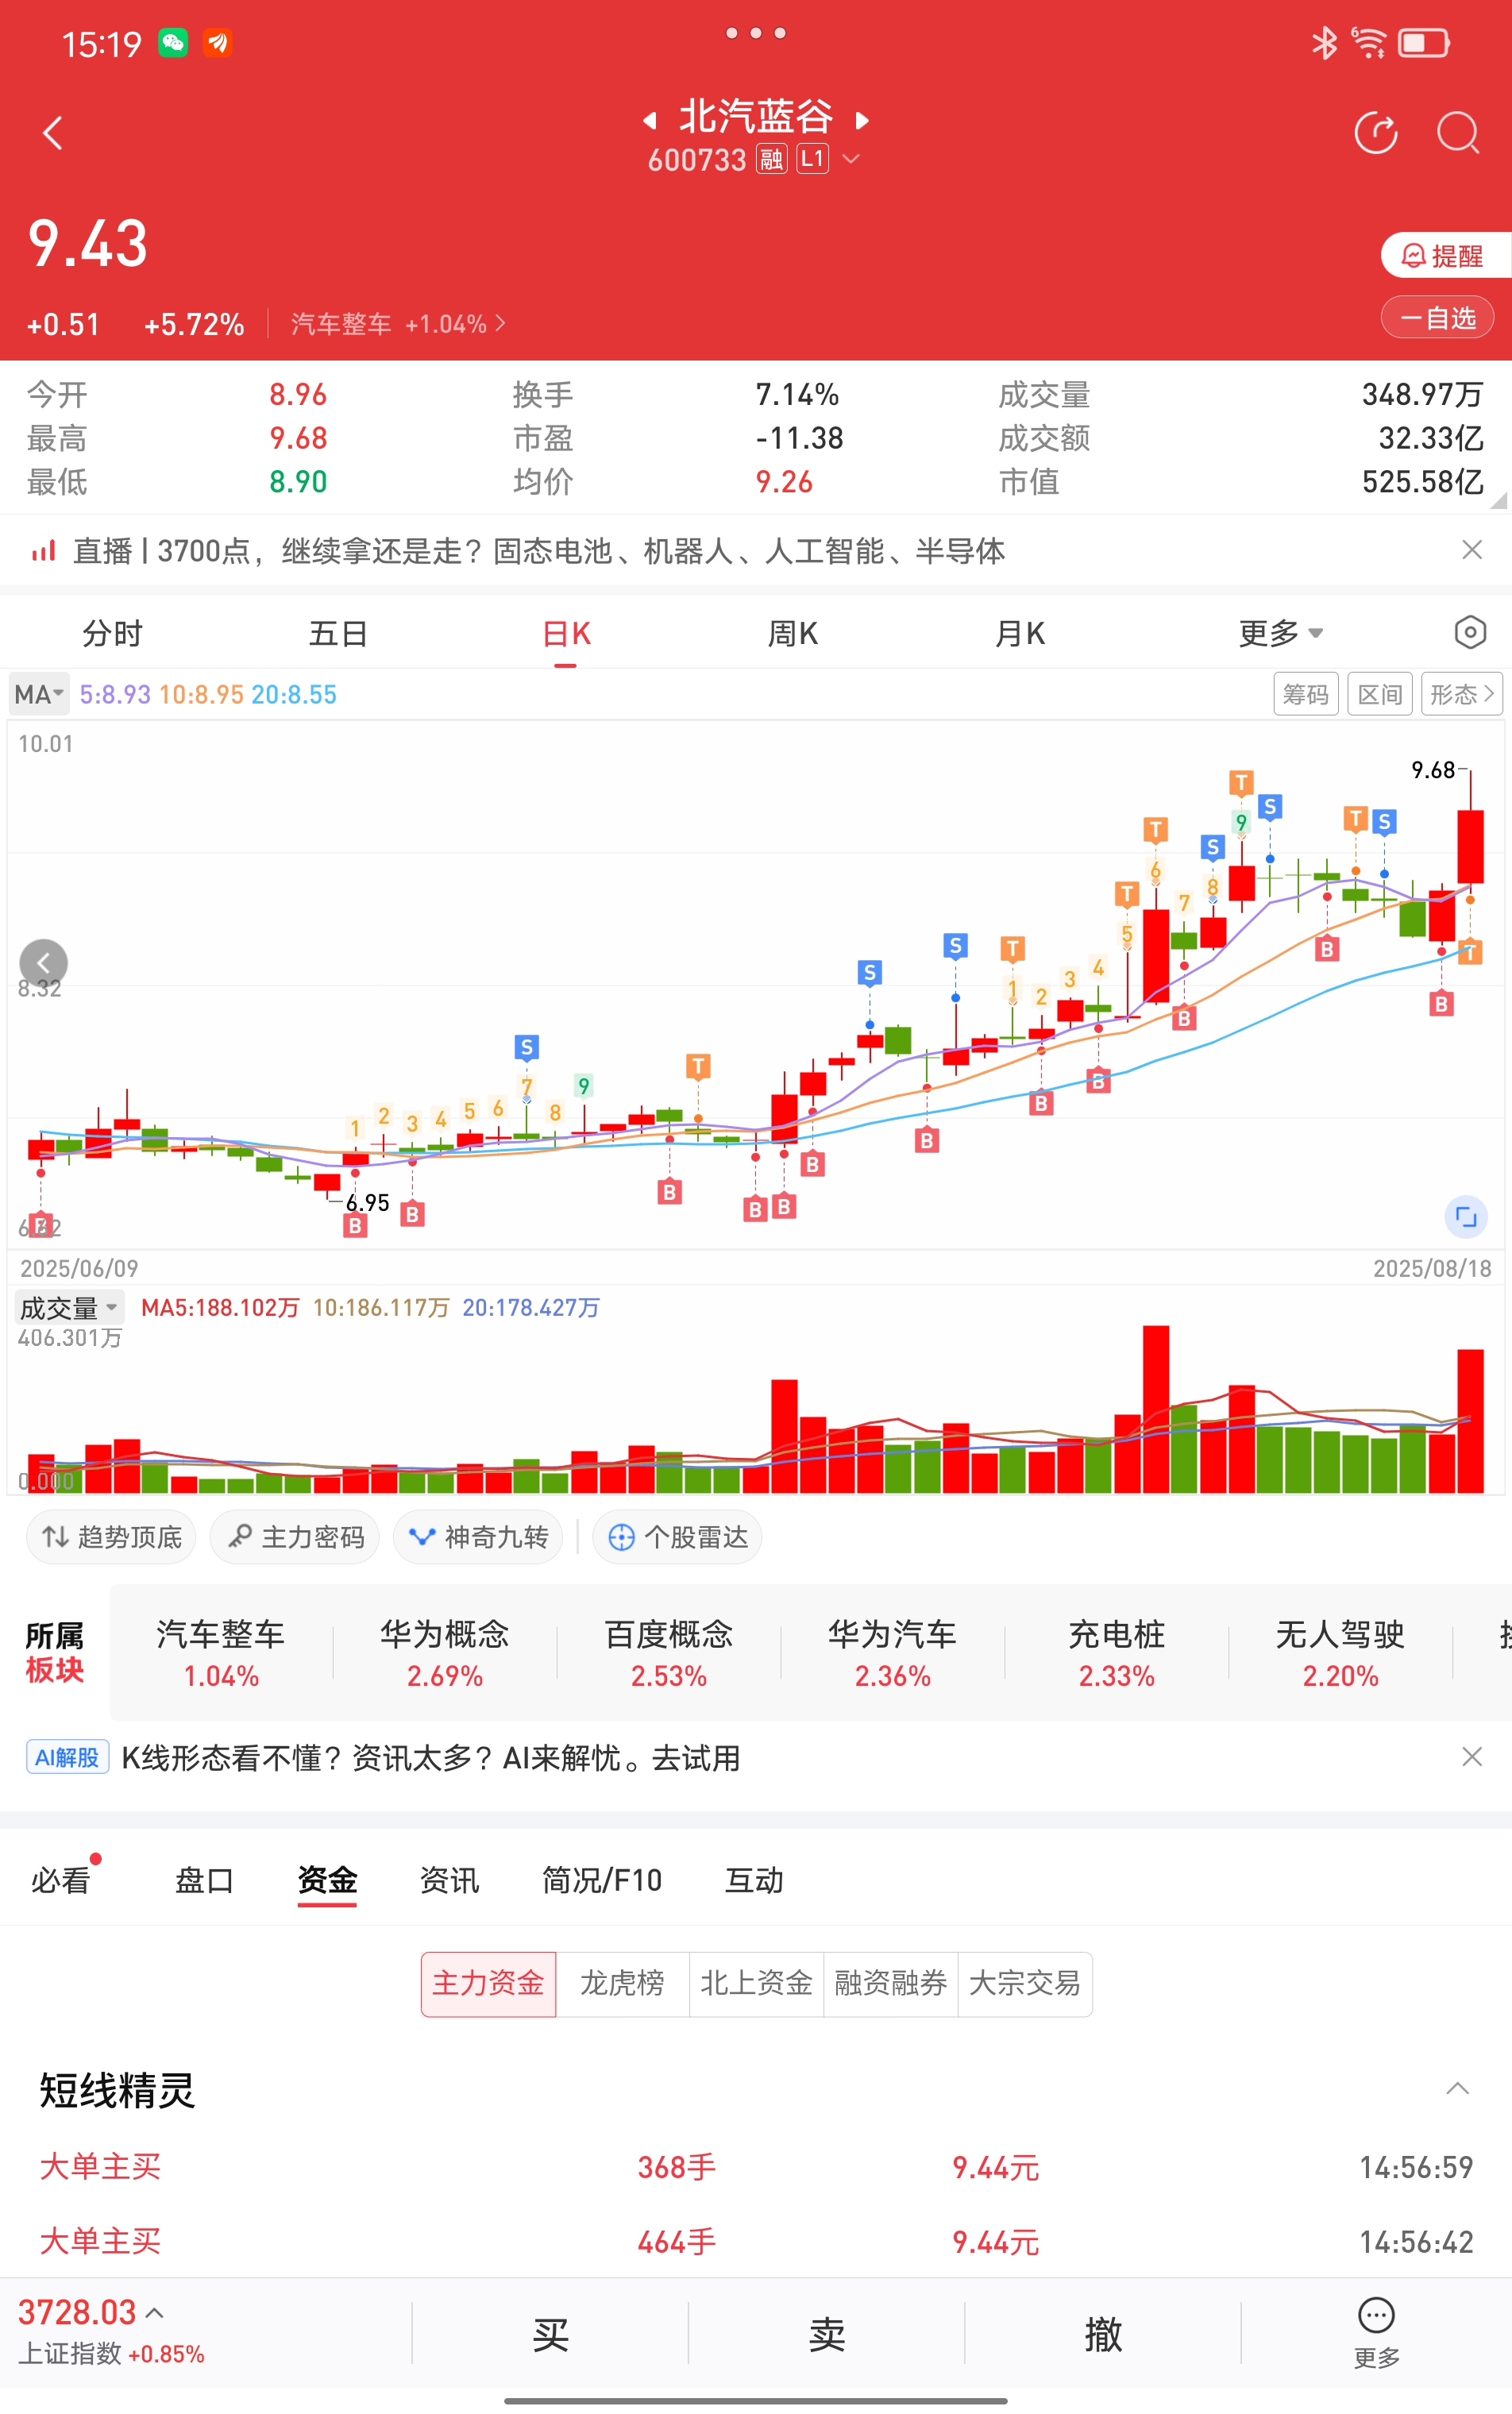Screen dimensions: 1512x2414
Task: Go to previous stock via left triangle
Action: (650, 121)
